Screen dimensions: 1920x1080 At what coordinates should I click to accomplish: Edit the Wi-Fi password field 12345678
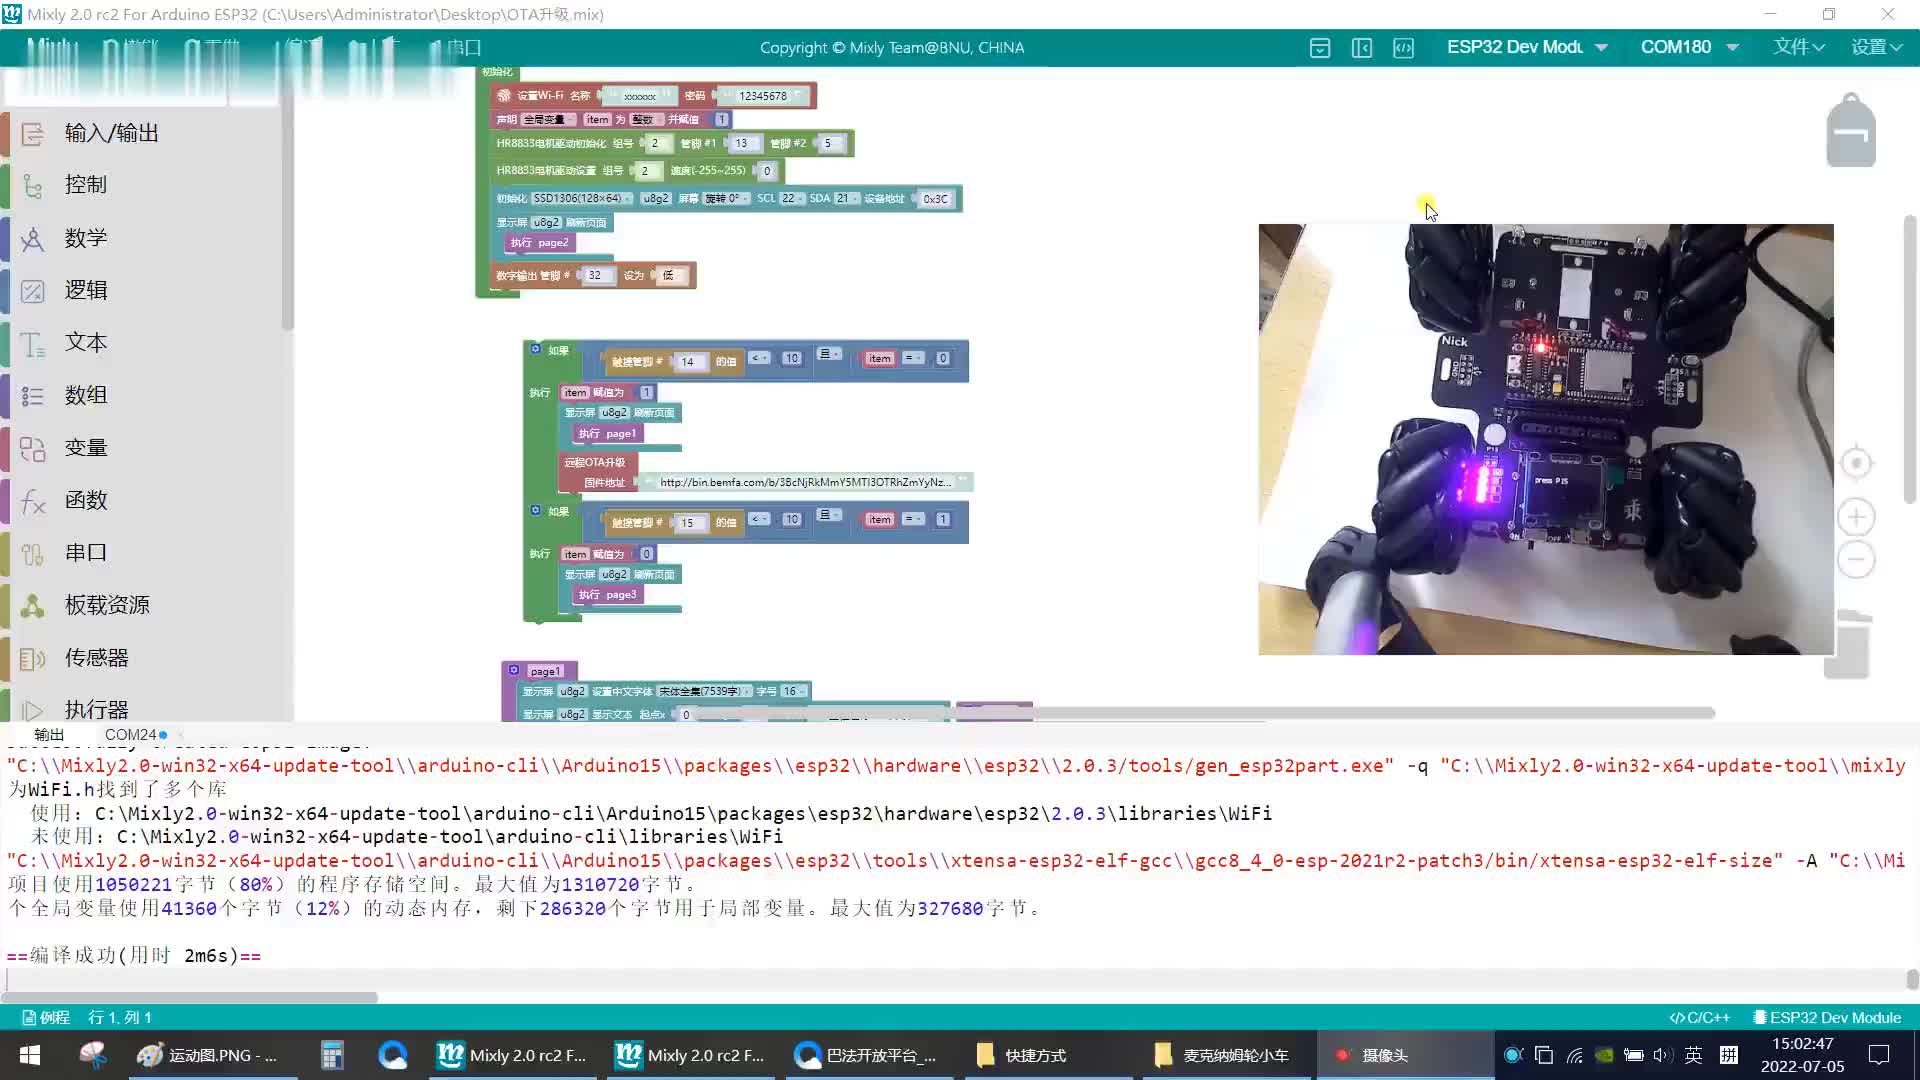pos(763,96)
